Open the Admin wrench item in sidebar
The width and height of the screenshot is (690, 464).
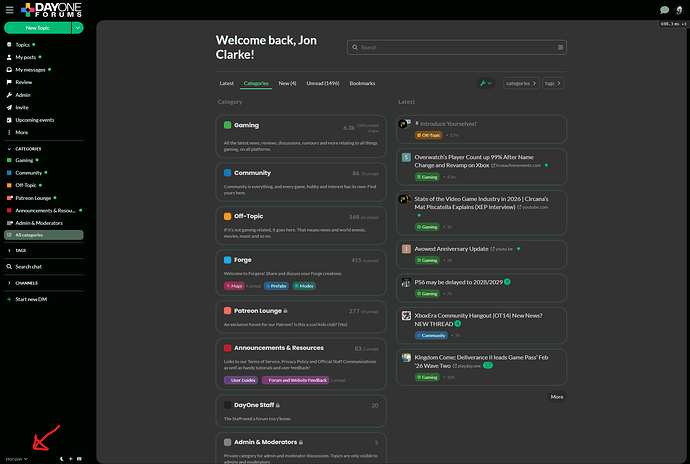click(x=22, y=95)
